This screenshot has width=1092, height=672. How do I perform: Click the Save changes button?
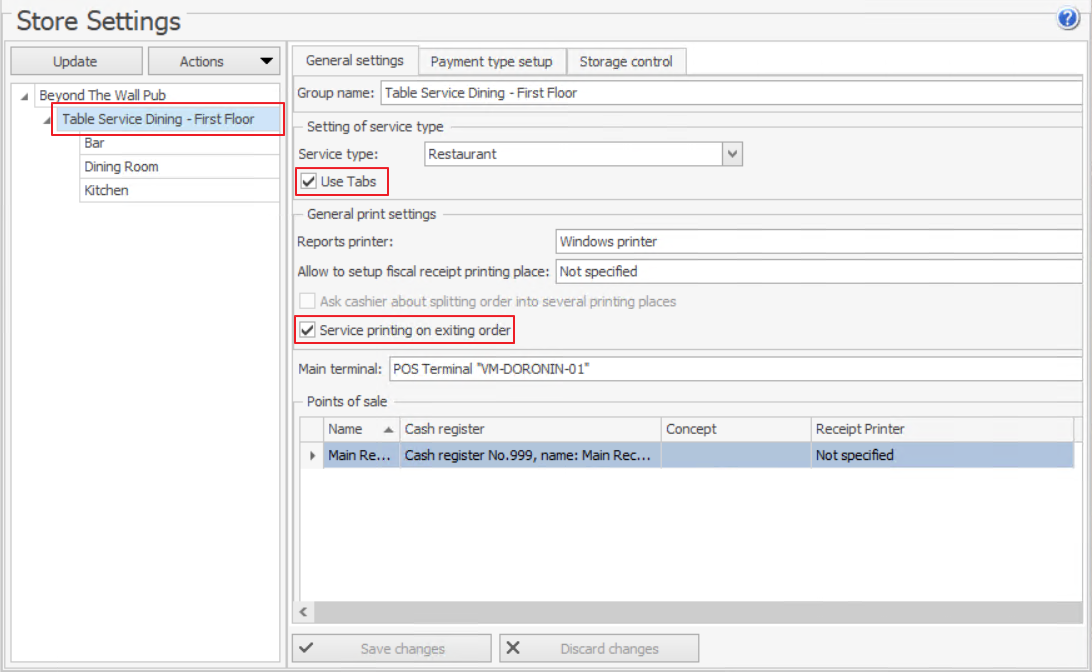(x=391, y=649)
